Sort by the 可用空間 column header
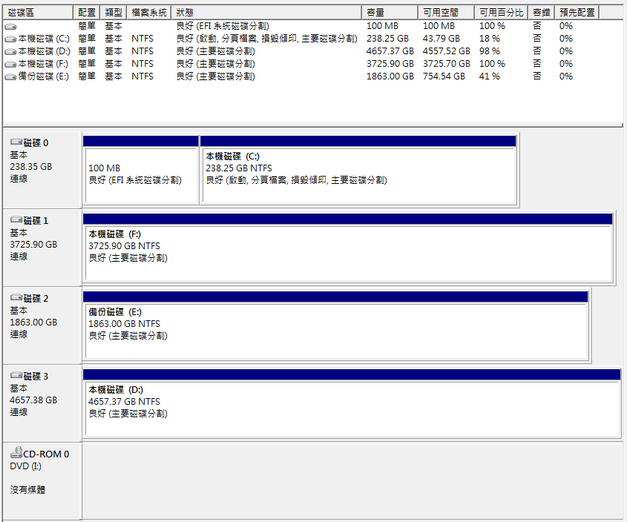627x522 pixels. [446, 13]
